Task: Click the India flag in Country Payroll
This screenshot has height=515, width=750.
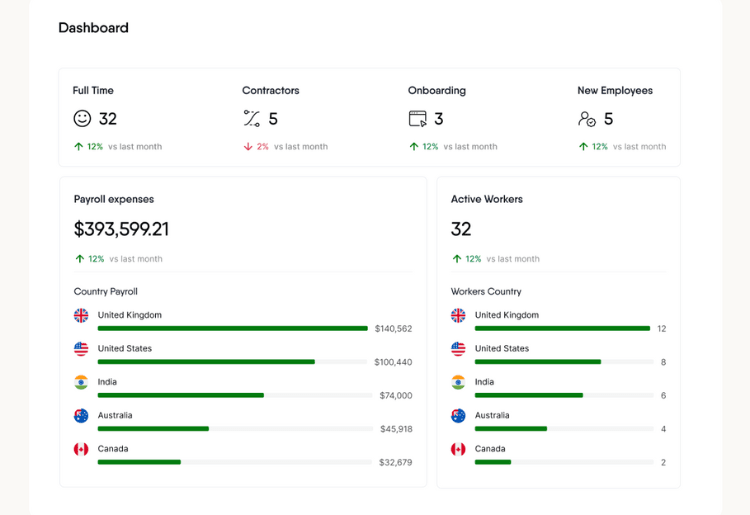Action: [81, 382]
